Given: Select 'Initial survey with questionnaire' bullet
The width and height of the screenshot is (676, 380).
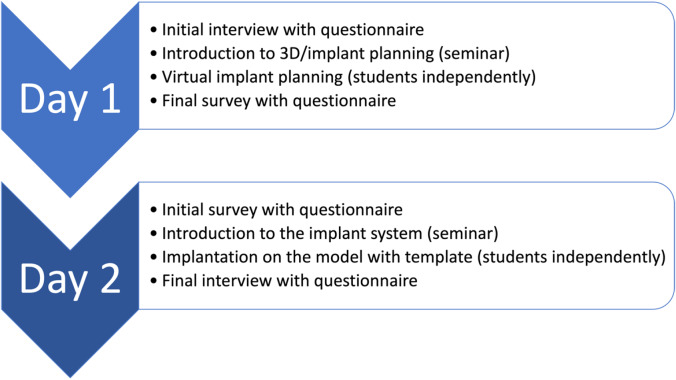Looking at the screenshot, I should (276, 210).
